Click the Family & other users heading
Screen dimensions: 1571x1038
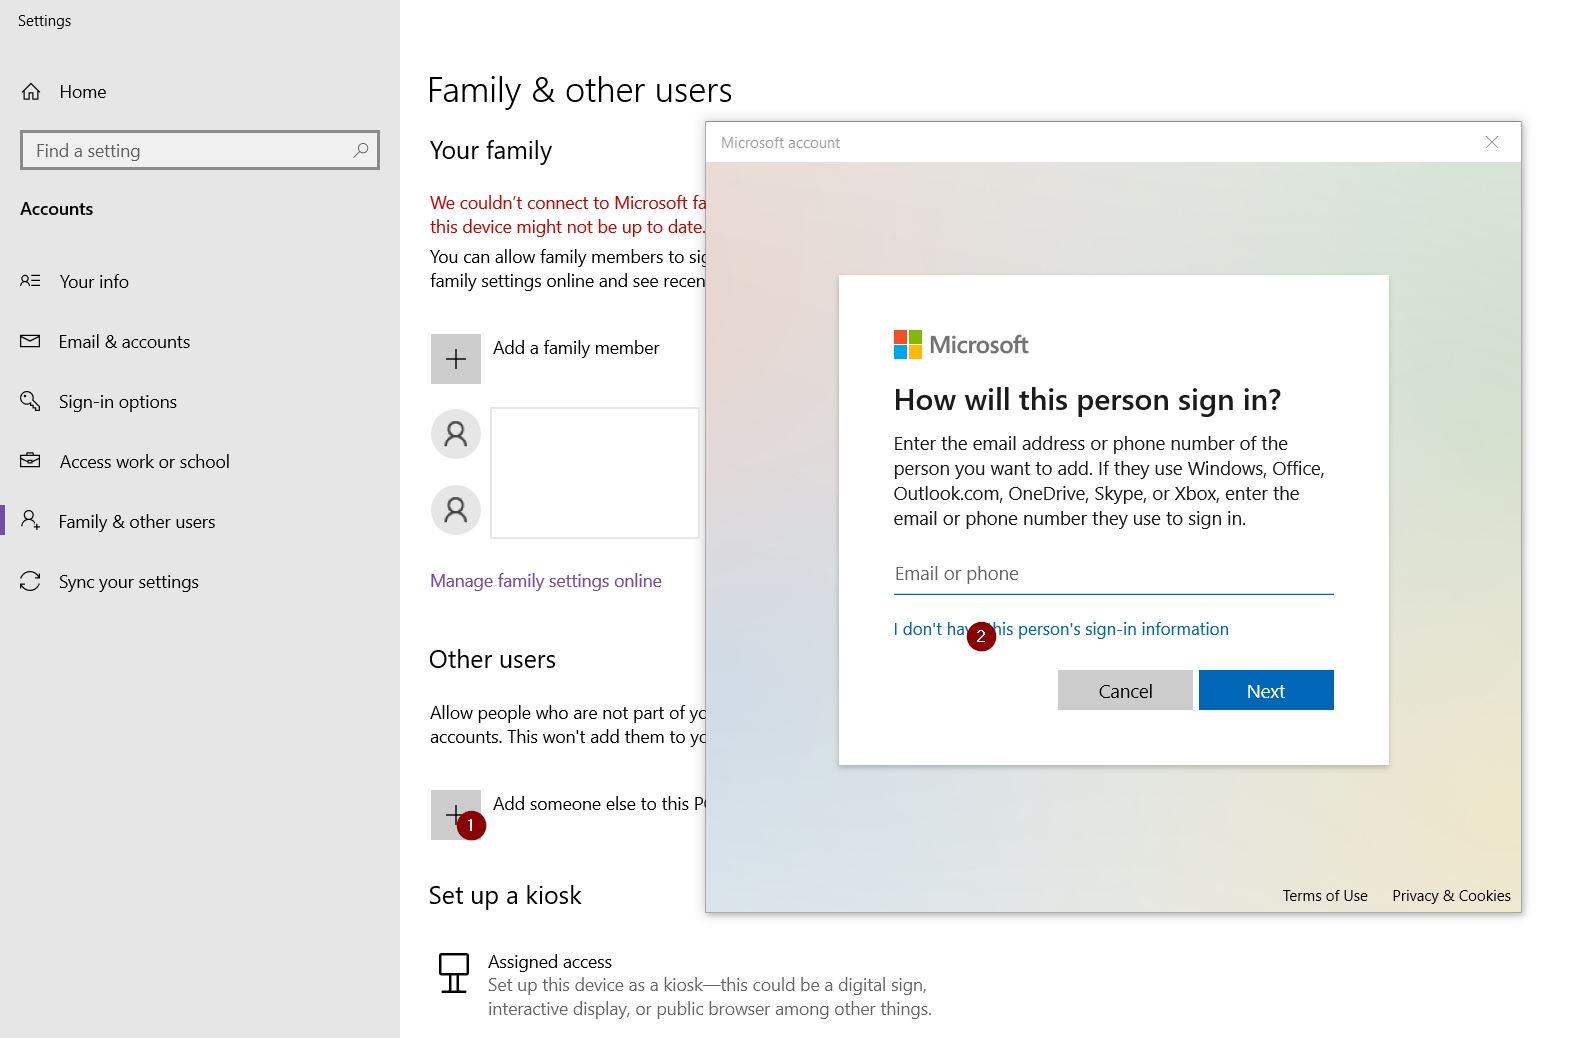580,91
